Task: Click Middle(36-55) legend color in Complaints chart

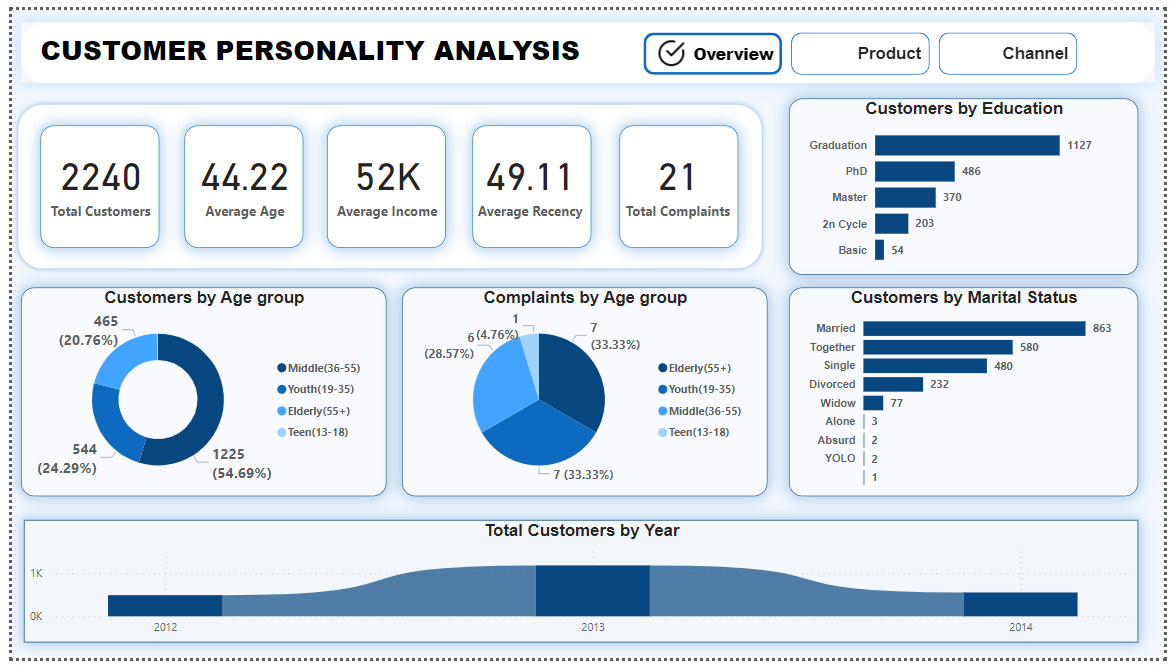Action: coord(663,411)
